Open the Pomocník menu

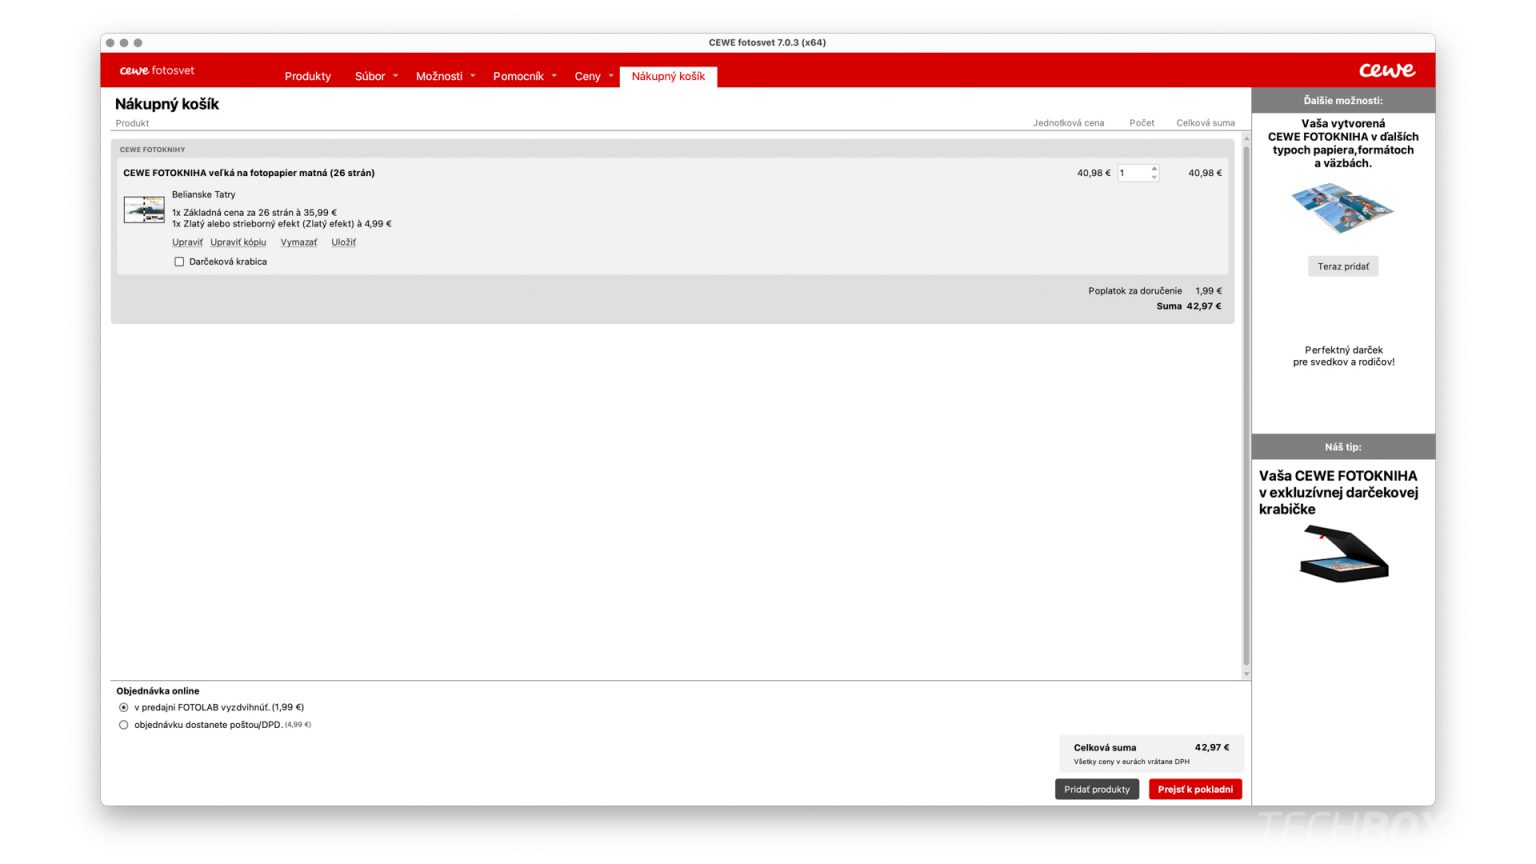click(x=518, y=76)
